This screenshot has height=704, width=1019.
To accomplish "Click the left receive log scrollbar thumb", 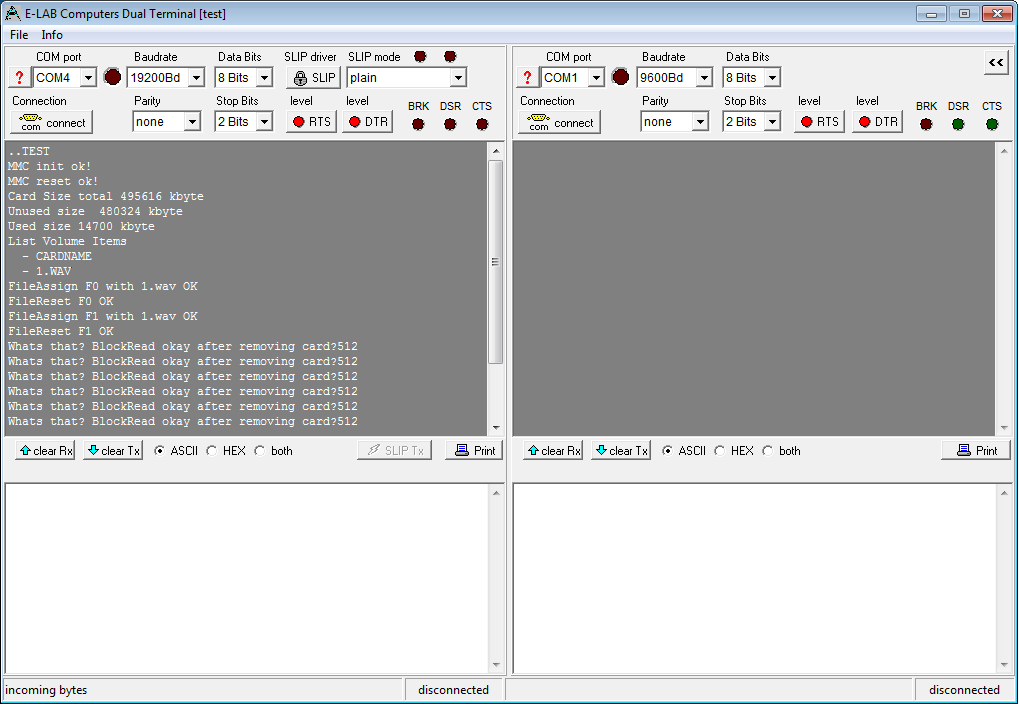I will click(x=496, y=262).
